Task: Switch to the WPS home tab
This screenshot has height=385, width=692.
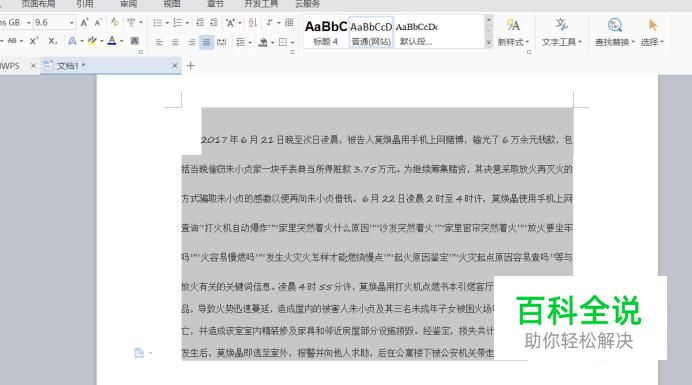Action: (x=10, y=66)
